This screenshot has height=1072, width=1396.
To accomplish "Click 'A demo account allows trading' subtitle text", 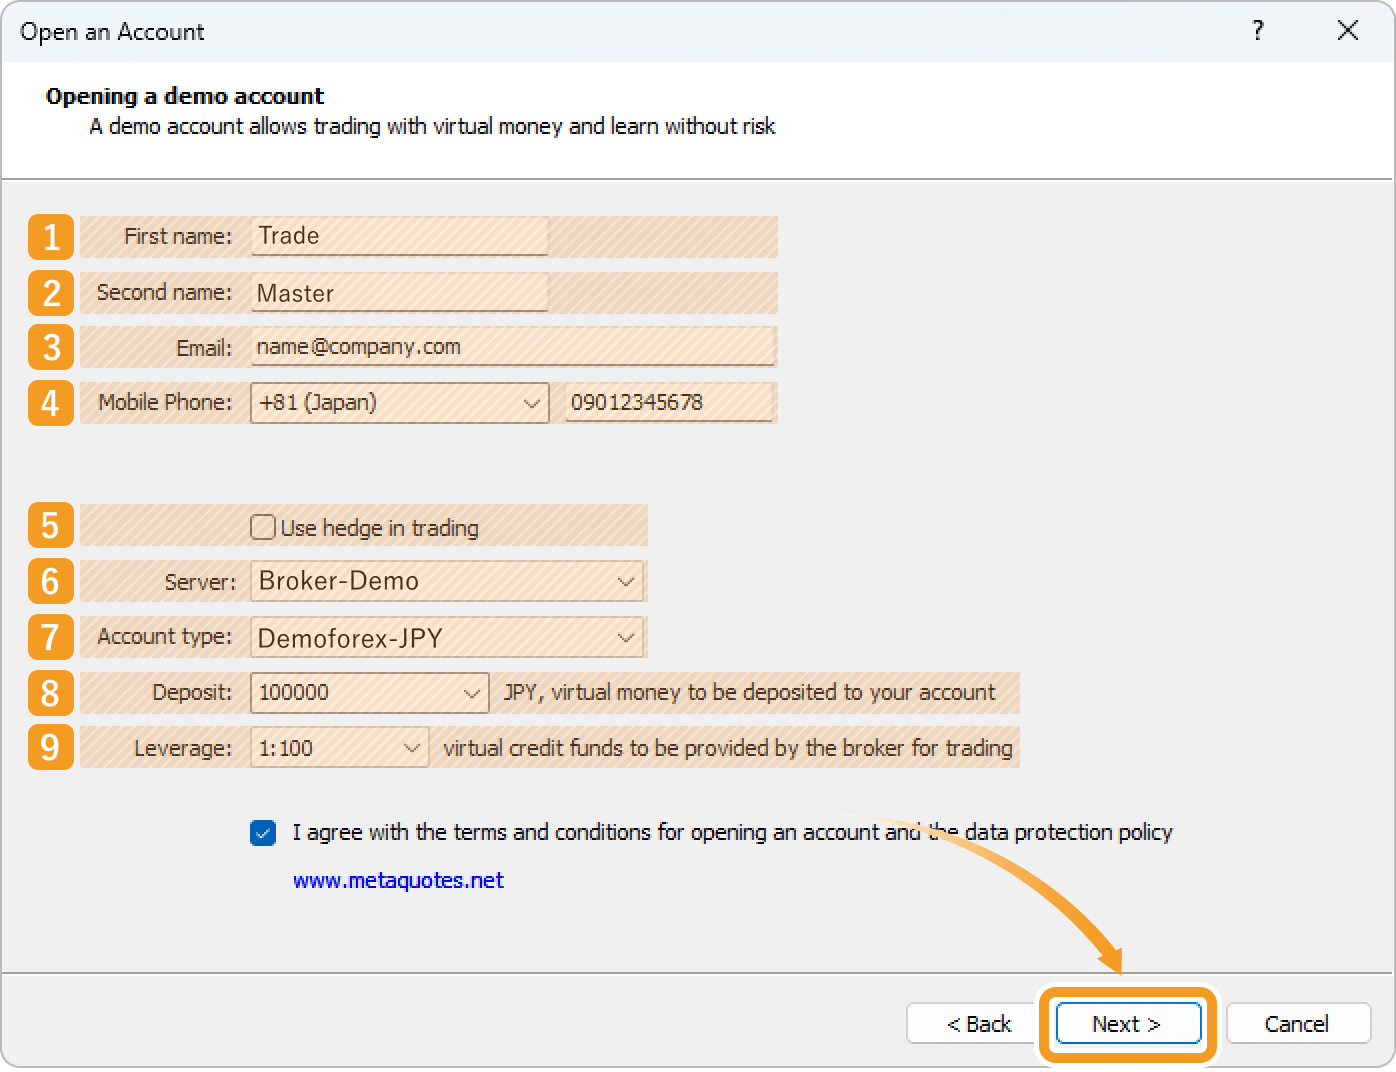I will point(432,126).
